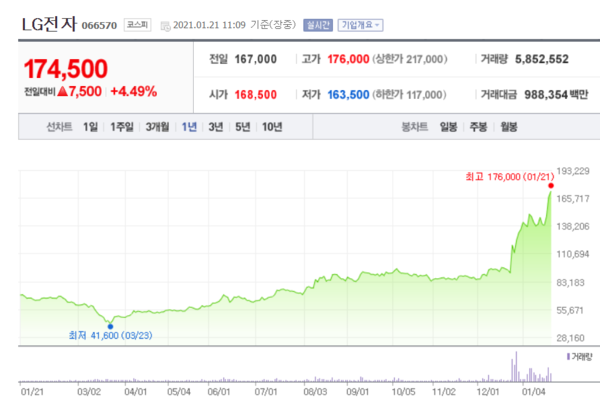Click the tallest volume bar in December
600x408 pixels.
tap(516, 366)
